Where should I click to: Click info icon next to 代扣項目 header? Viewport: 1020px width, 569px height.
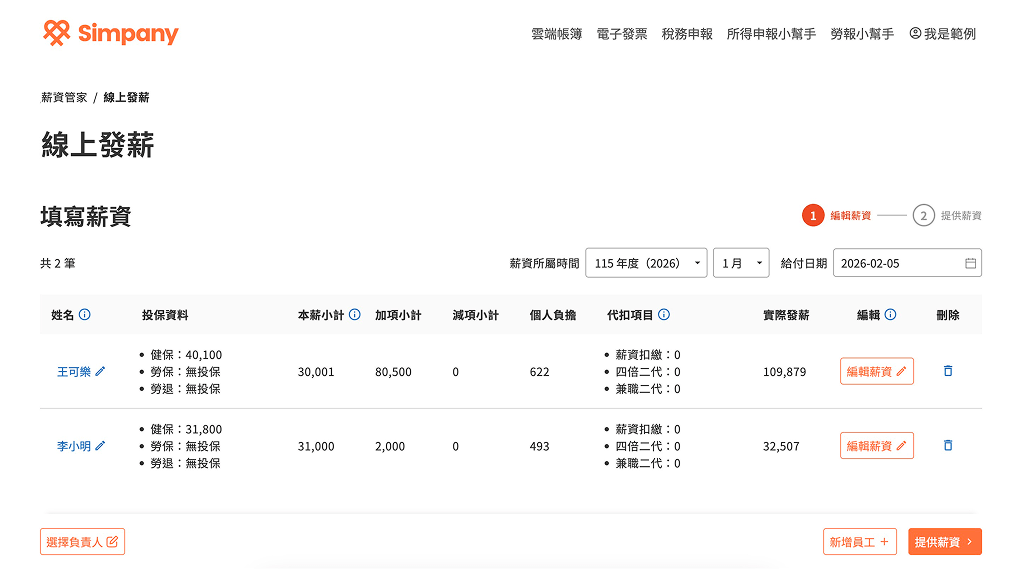(x=664, y=315)
